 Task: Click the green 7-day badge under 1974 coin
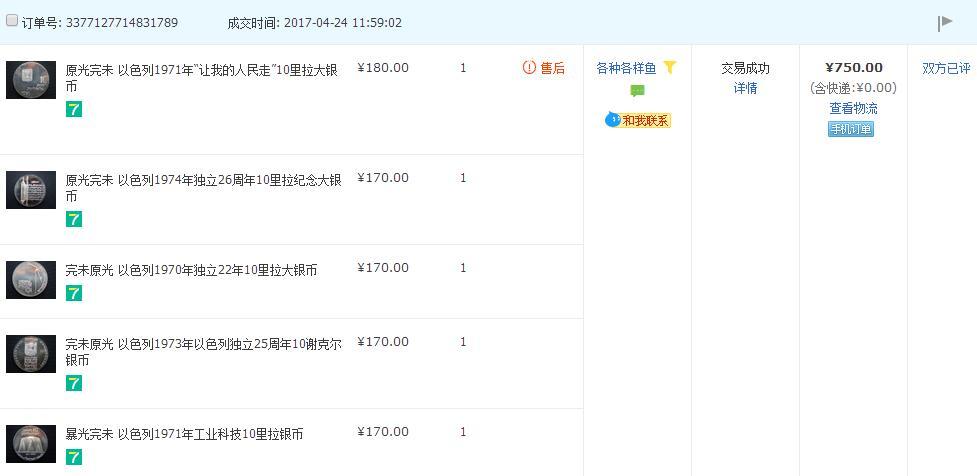[x=74, y=219]
